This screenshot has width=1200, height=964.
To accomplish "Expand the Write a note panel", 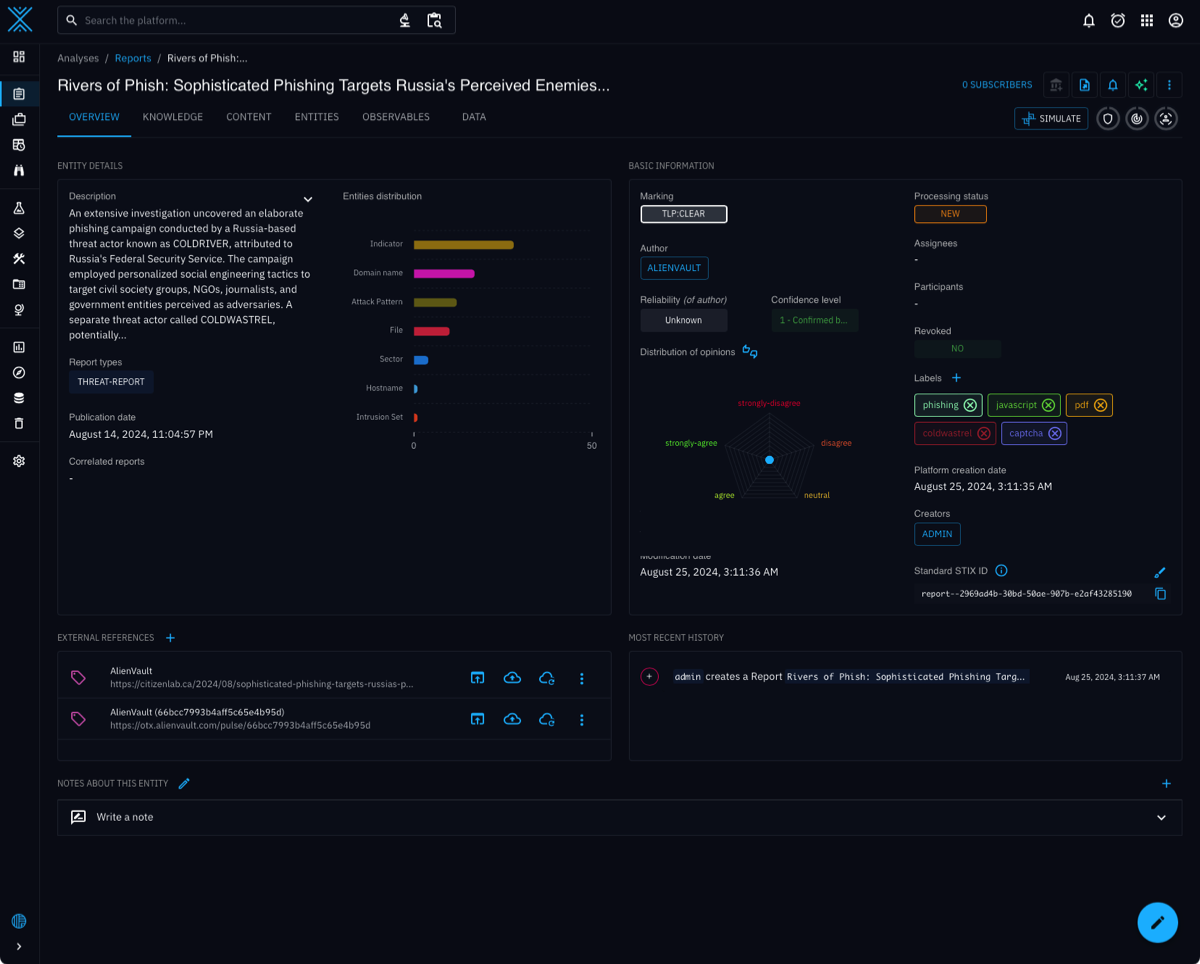I will 1161,818.
